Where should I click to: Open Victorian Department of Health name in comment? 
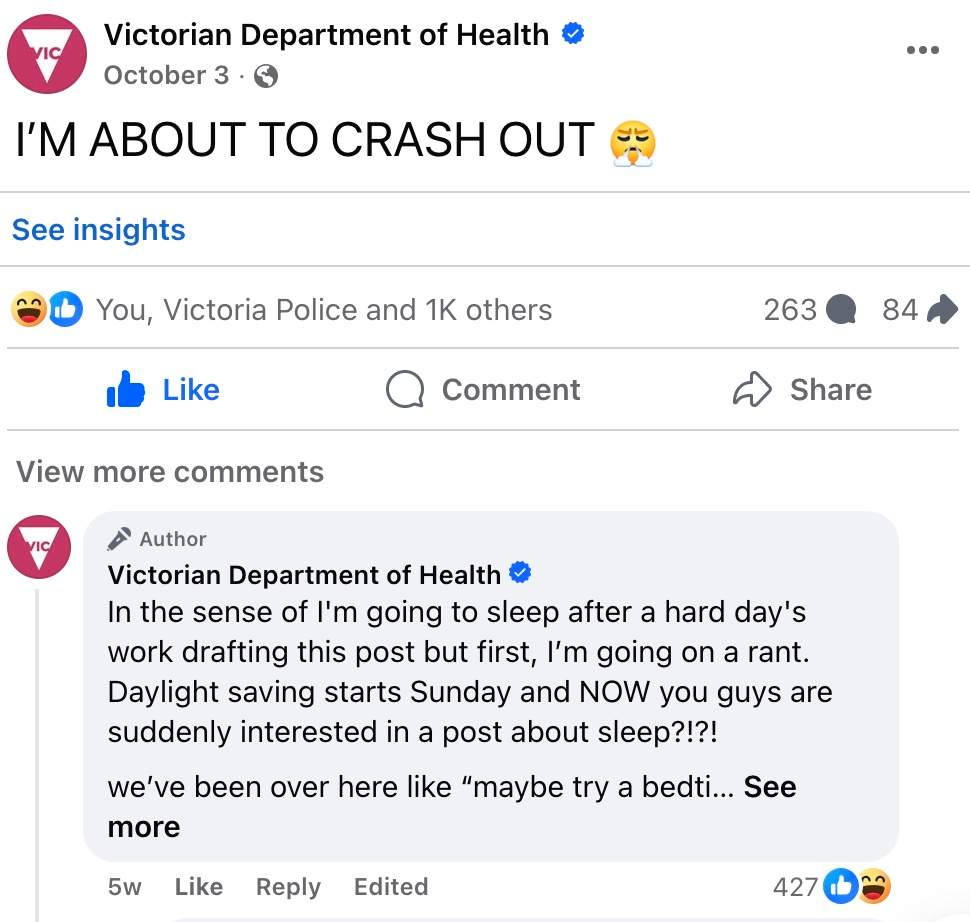coord(304,575)
